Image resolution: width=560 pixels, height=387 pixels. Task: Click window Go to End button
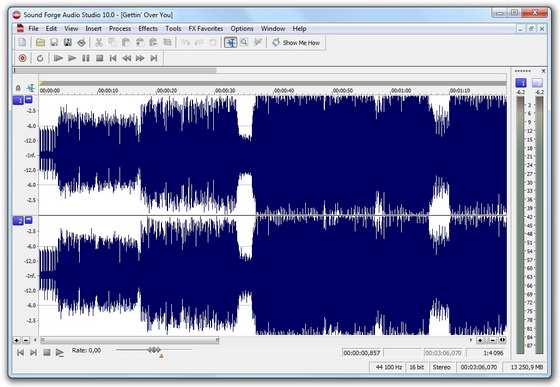[x=33, y=353]
